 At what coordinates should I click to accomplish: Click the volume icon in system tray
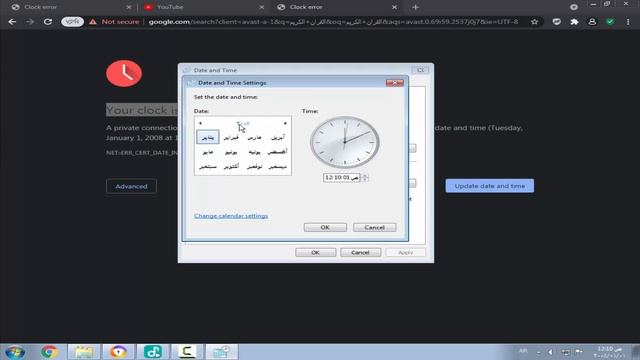click(551, 352)
